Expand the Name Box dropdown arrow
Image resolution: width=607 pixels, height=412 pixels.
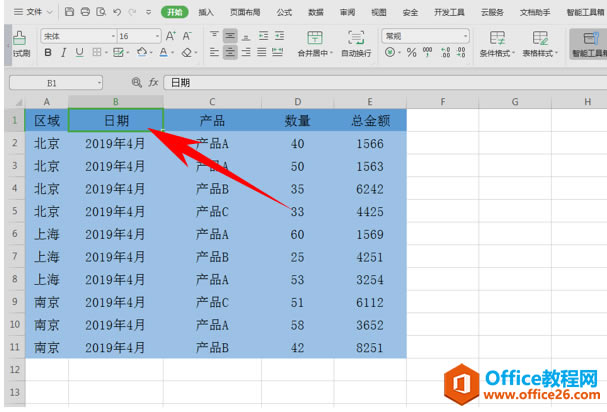99,82
